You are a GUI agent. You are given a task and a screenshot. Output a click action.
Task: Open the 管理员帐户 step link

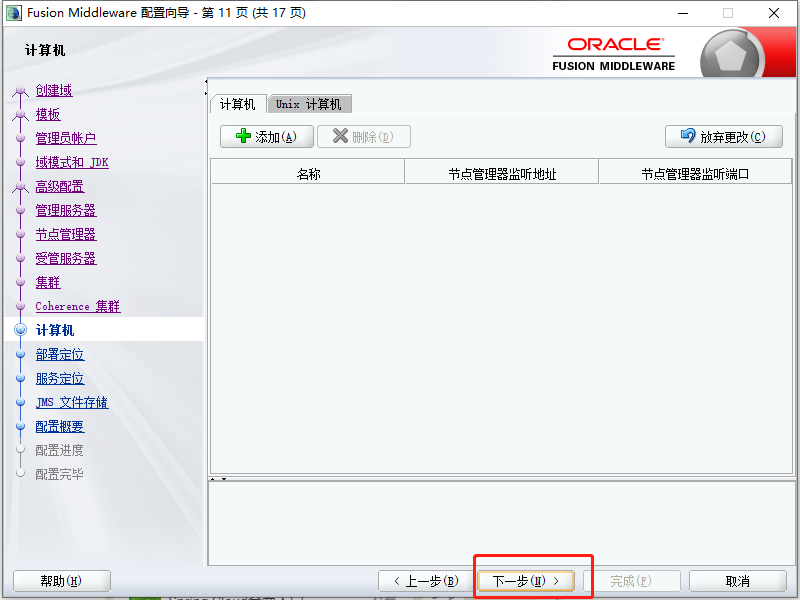(66, 139)
